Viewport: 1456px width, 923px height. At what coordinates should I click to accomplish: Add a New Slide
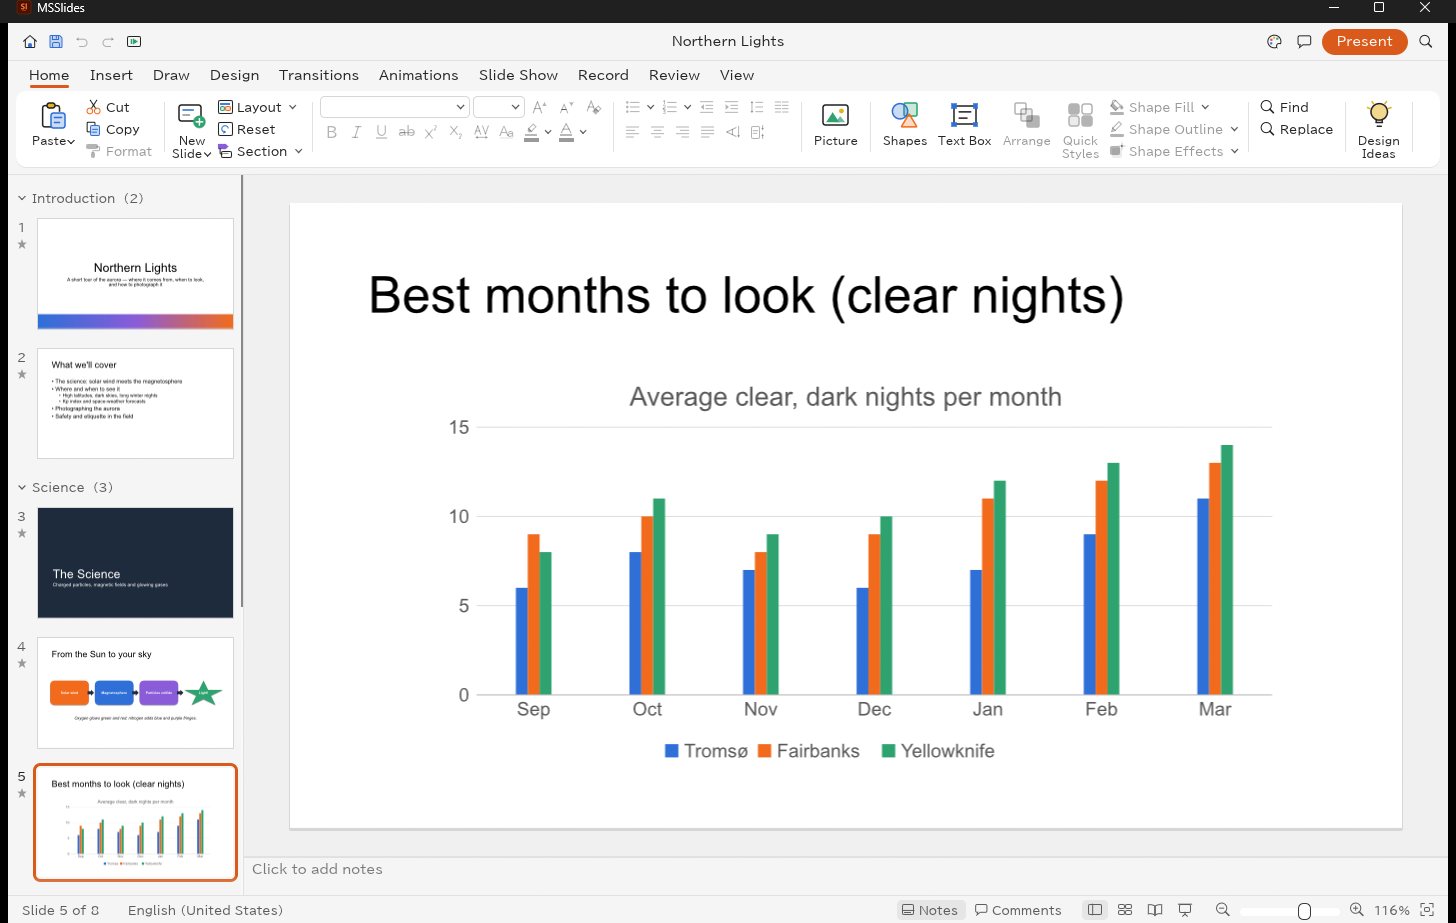(x=191, y=129)
